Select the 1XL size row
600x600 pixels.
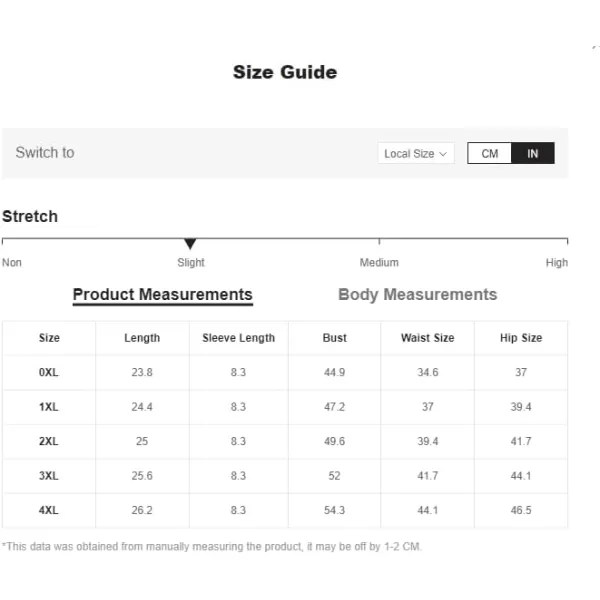point(285,407)
